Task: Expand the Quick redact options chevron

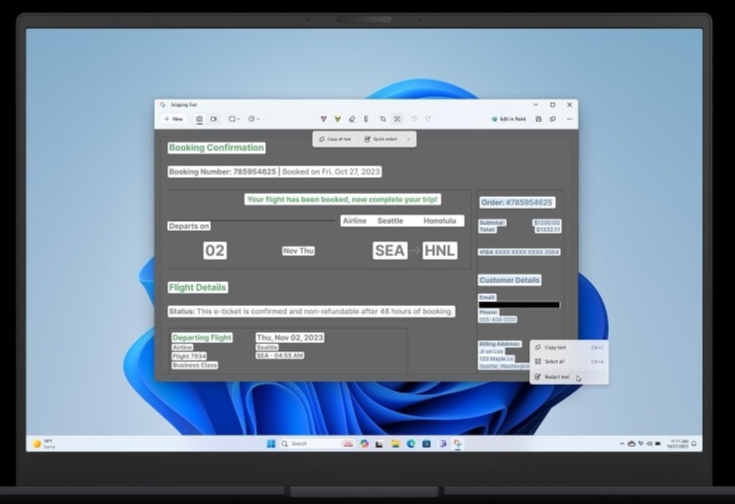Action: tap(408, 139)
